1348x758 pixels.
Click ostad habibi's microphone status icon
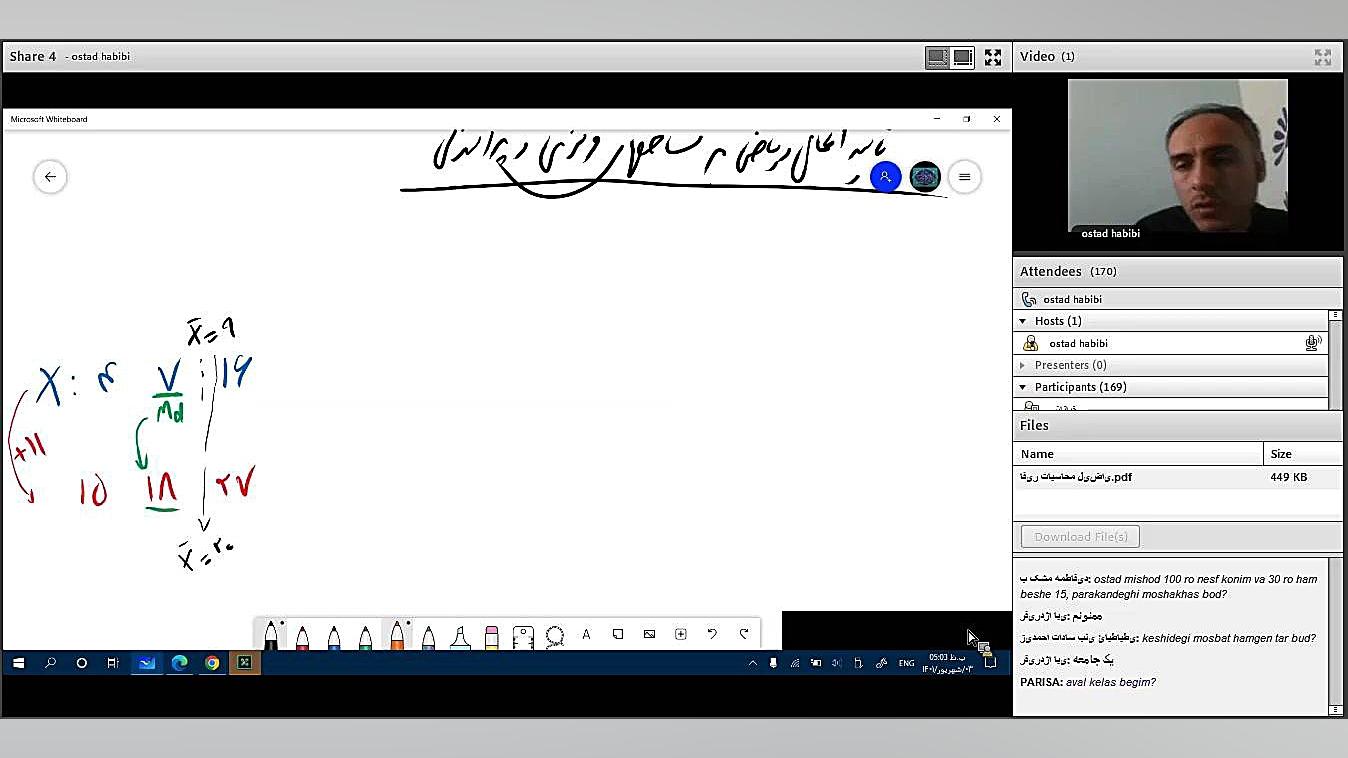1313,343
